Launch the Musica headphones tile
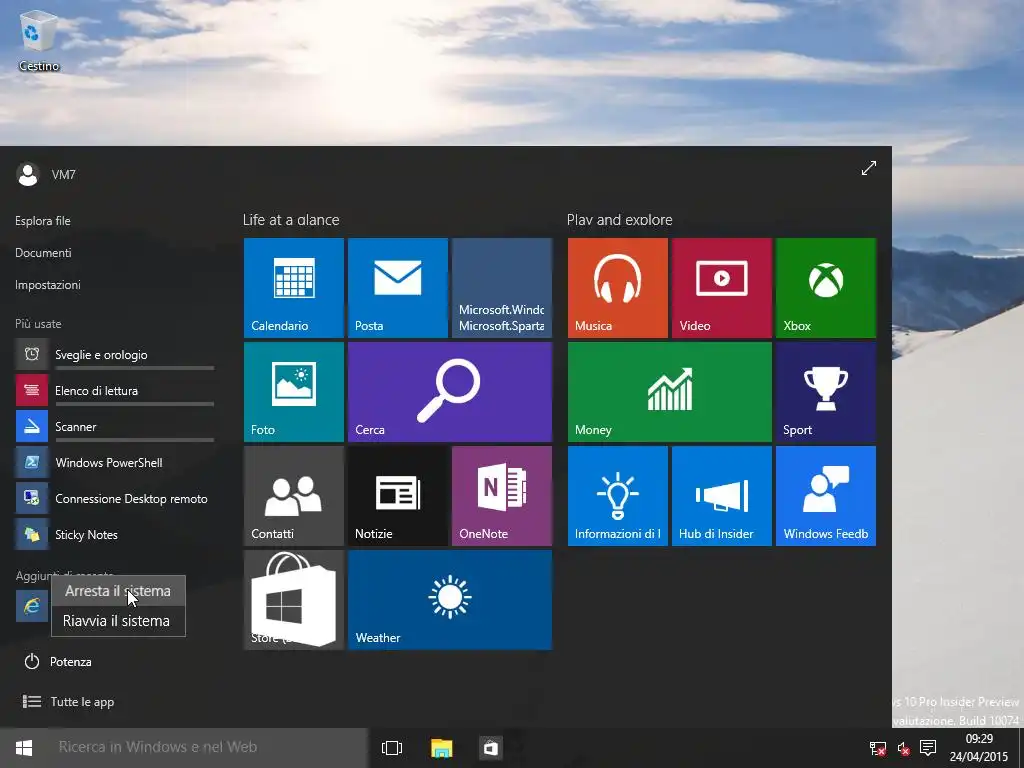Viewport: 1024px width, 768px height. tap(618, 288)
